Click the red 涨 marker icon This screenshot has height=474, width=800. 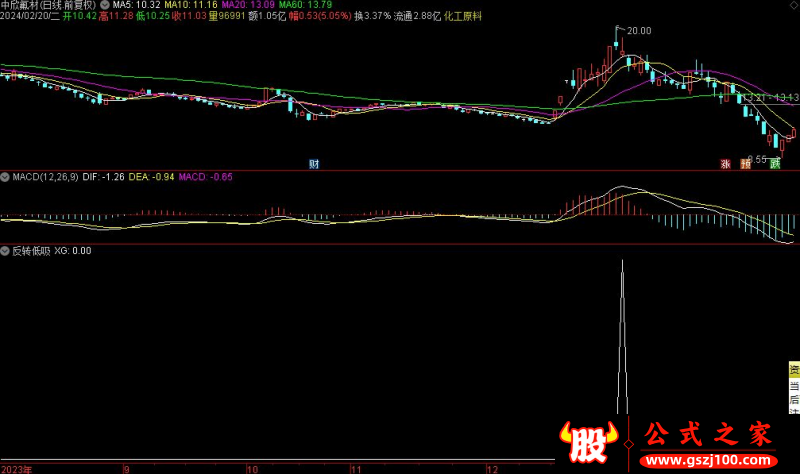[x=726, y=163]
